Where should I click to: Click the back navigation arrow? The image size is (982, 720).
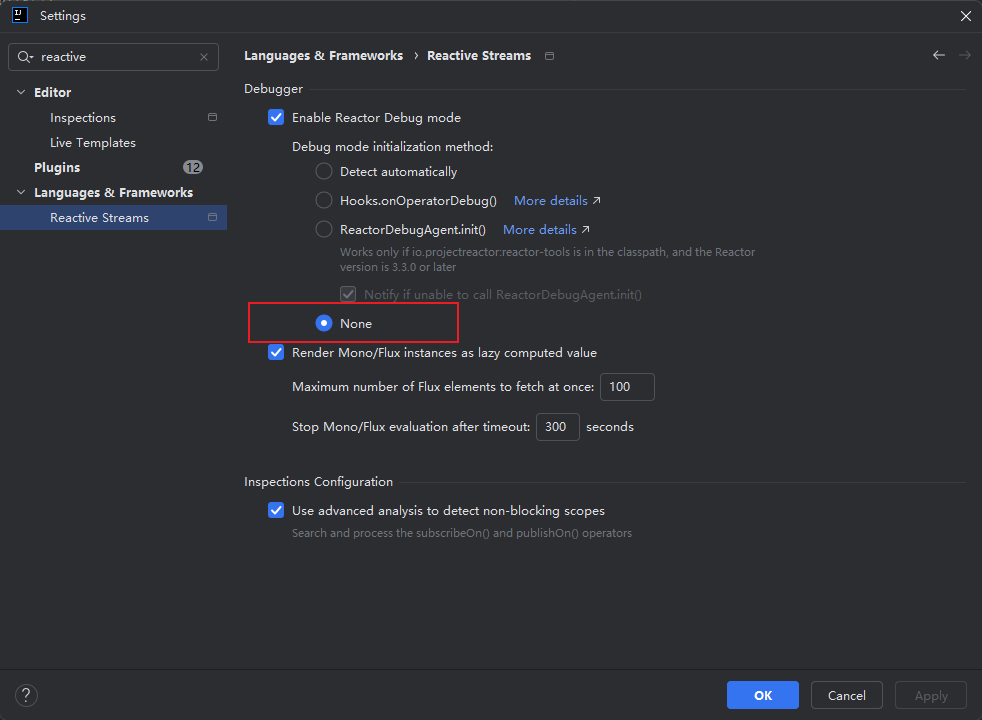pos(938,56)
